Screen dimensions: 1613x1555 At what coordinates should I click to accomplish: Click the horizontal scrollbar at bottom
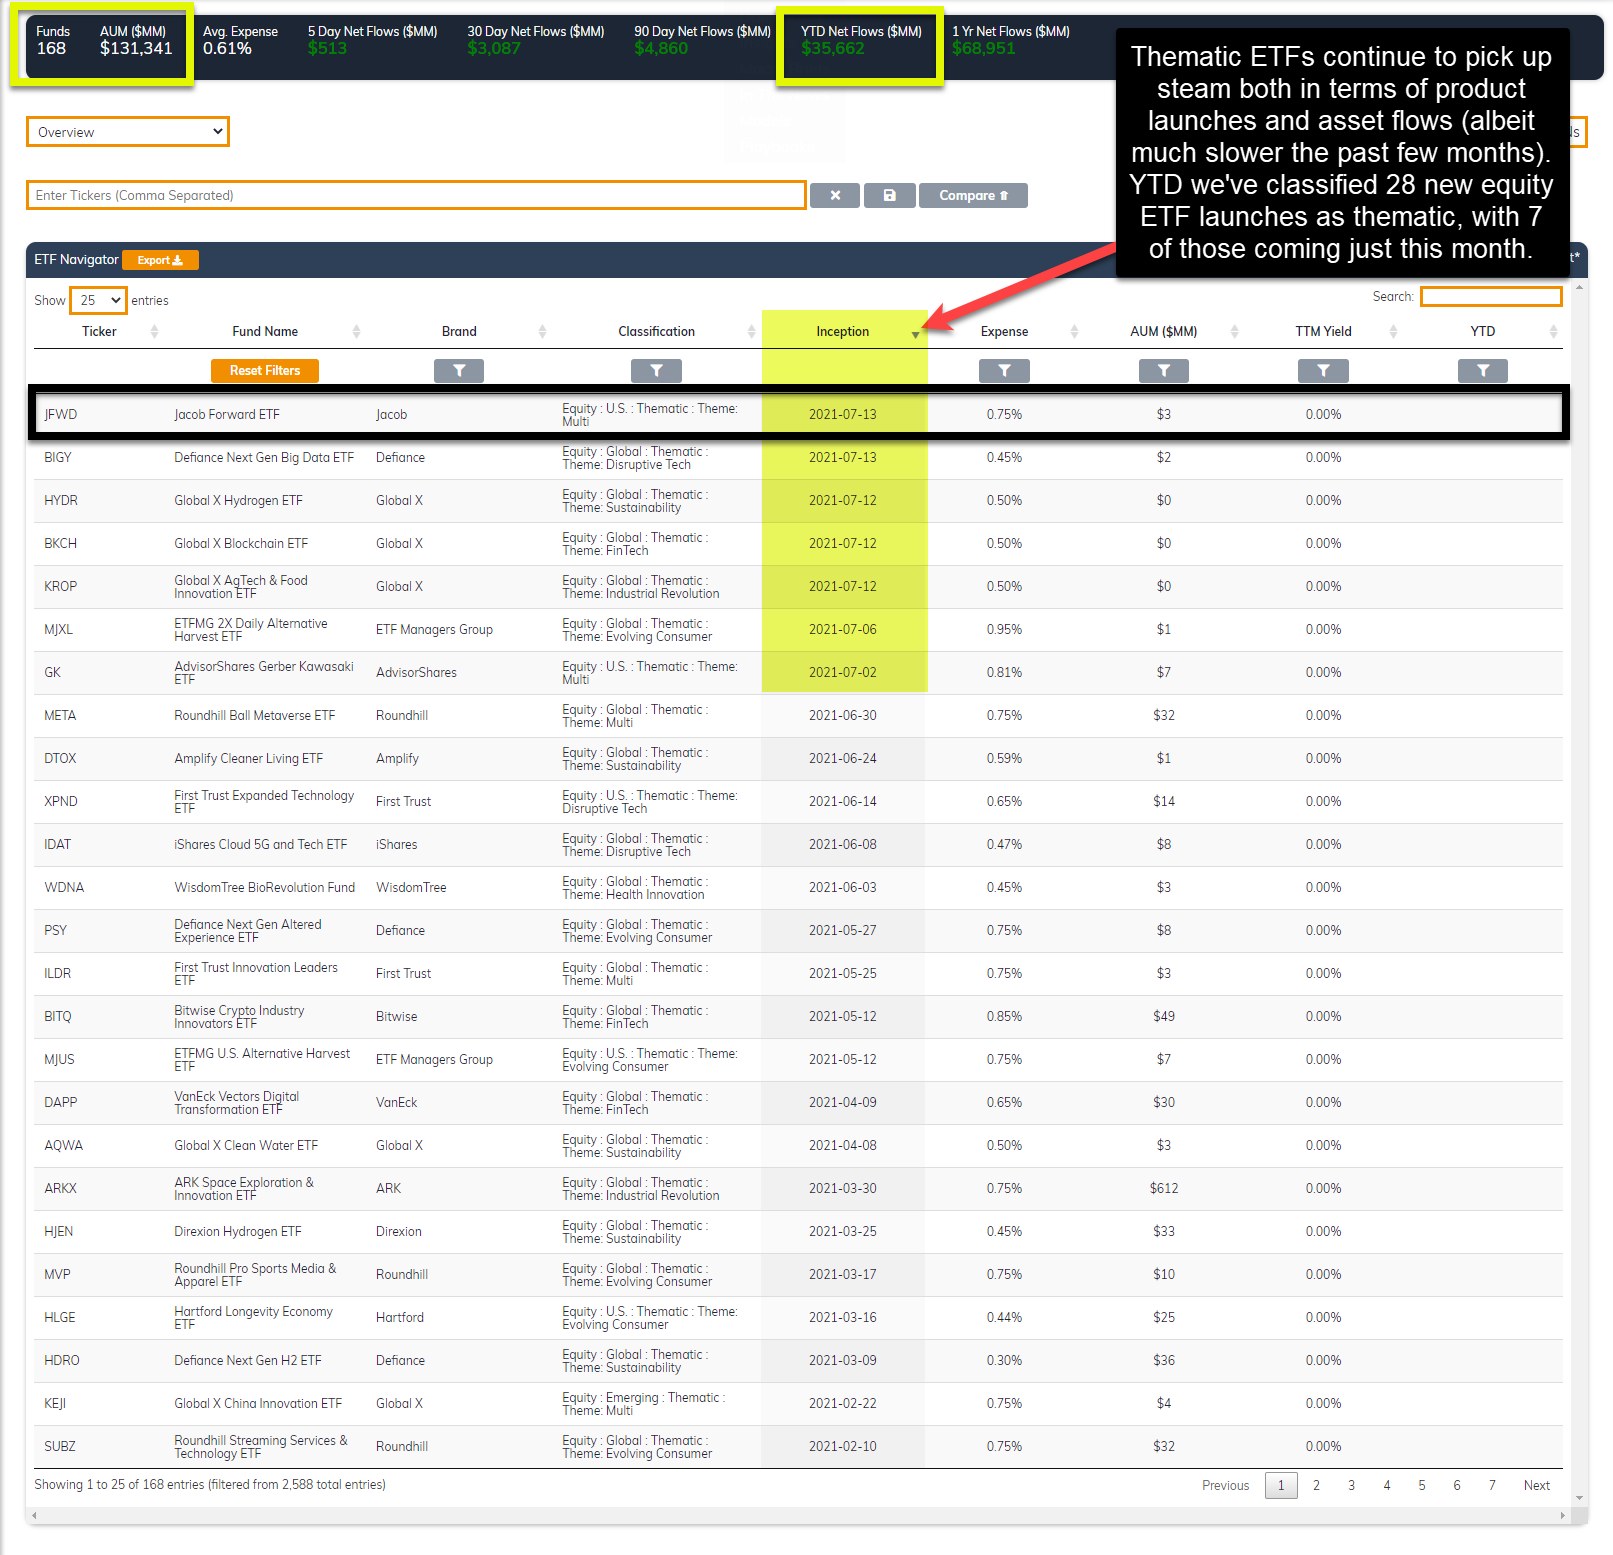click(x=799, y=1516)
